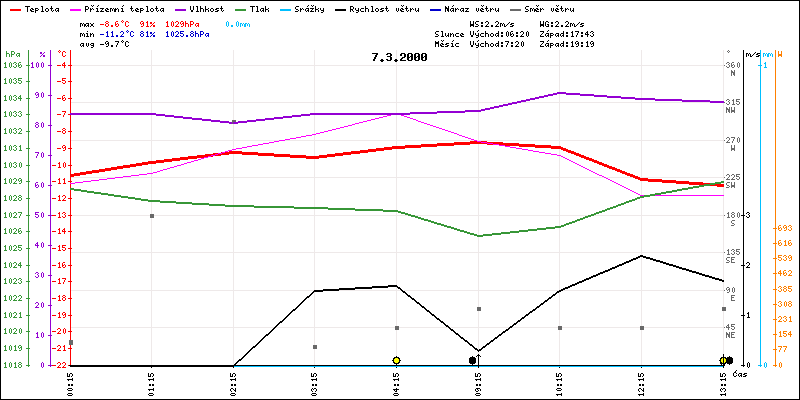Image resolution: width=800 pixels, height=400 pixels.
Task: Click the hPa pressure axis header
Action: pyautogui.click(x=12, y=54)
